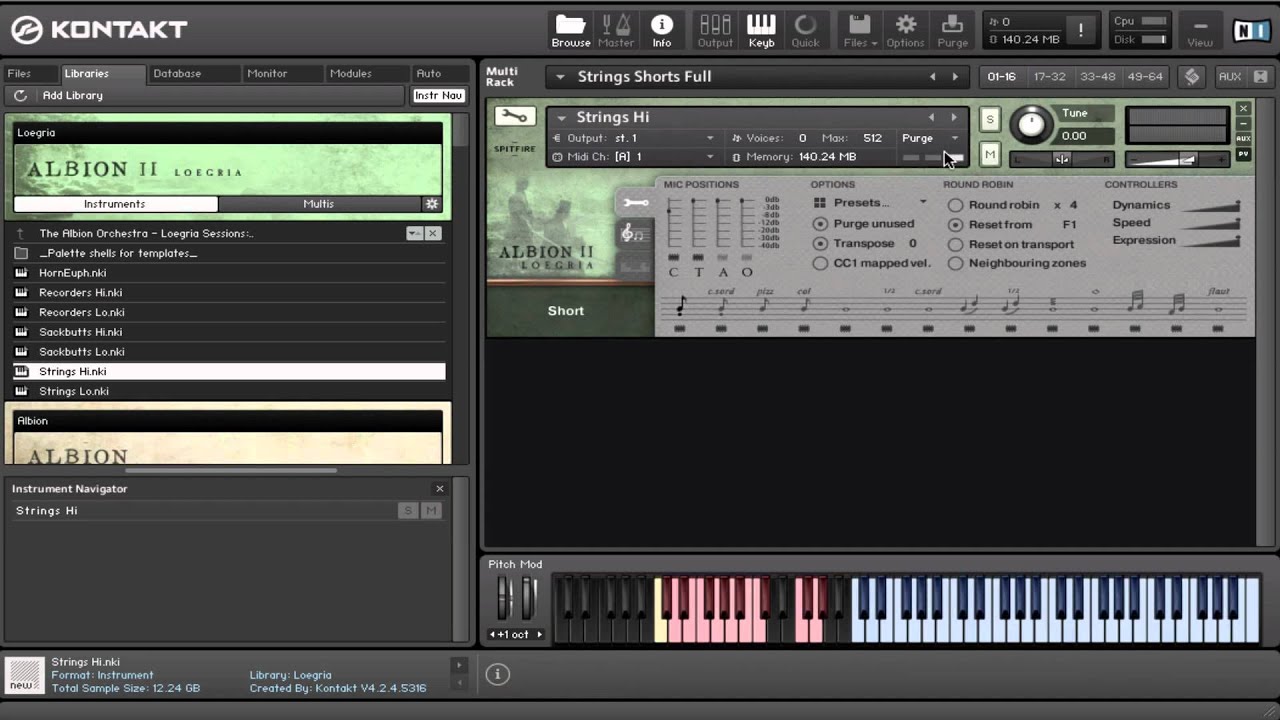Click the Multi Rack workspace icon beside 49-64
This screenshot has height=720, width=1280.
tap(1192, 77)
